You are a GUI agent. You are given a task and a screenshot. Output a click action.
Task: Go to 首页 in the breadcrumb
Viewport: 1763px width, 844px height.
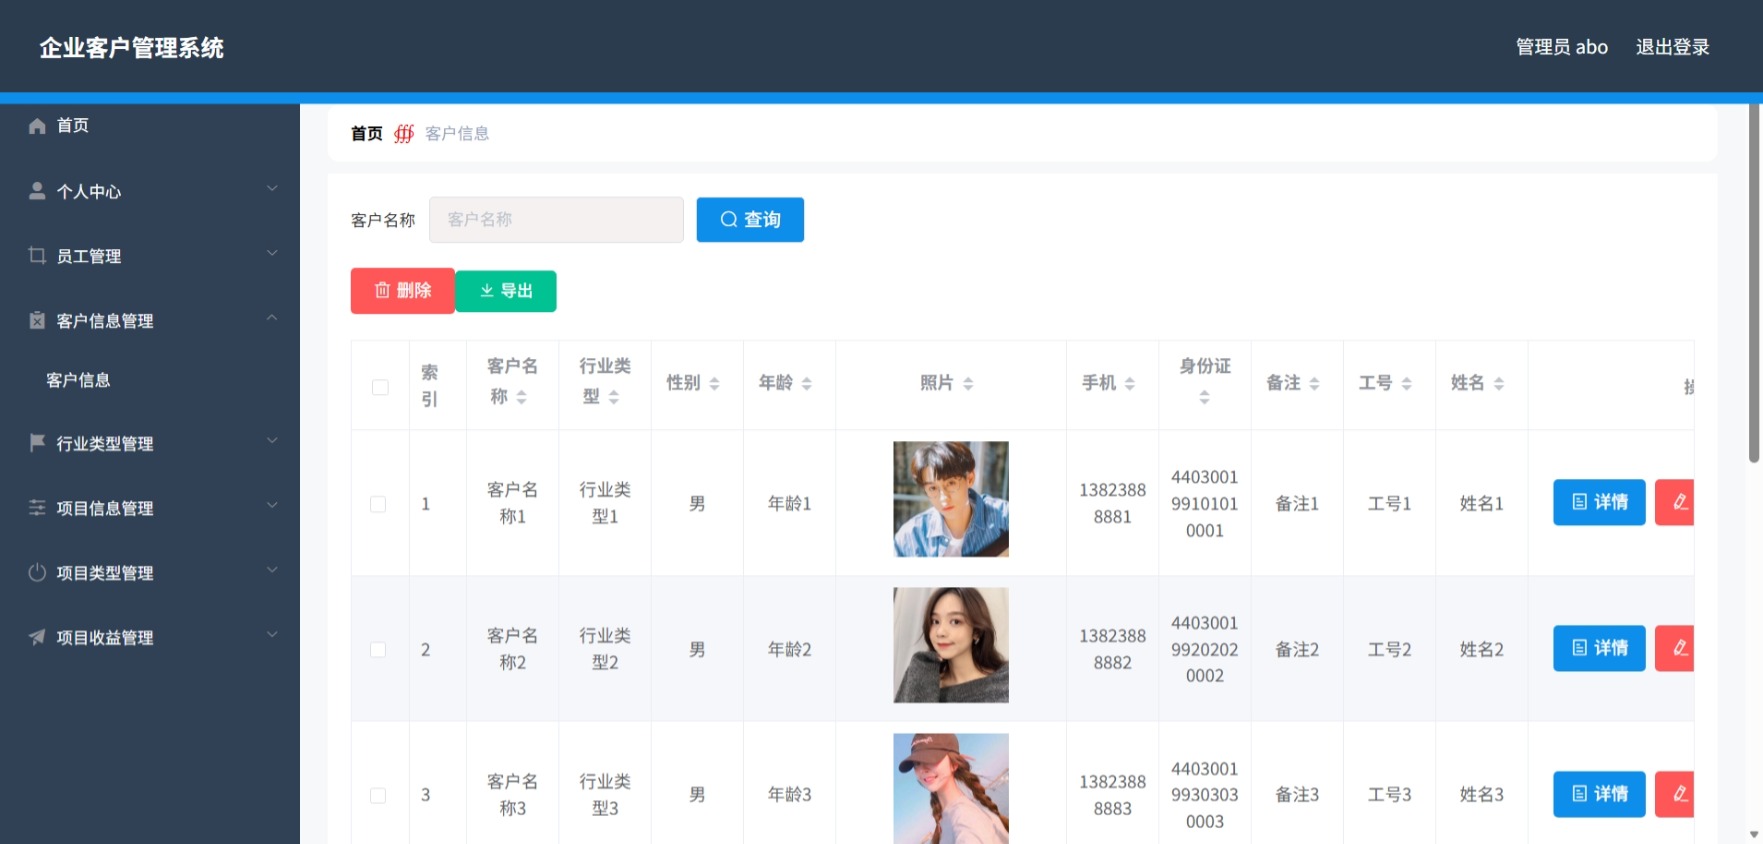(366, 133)
